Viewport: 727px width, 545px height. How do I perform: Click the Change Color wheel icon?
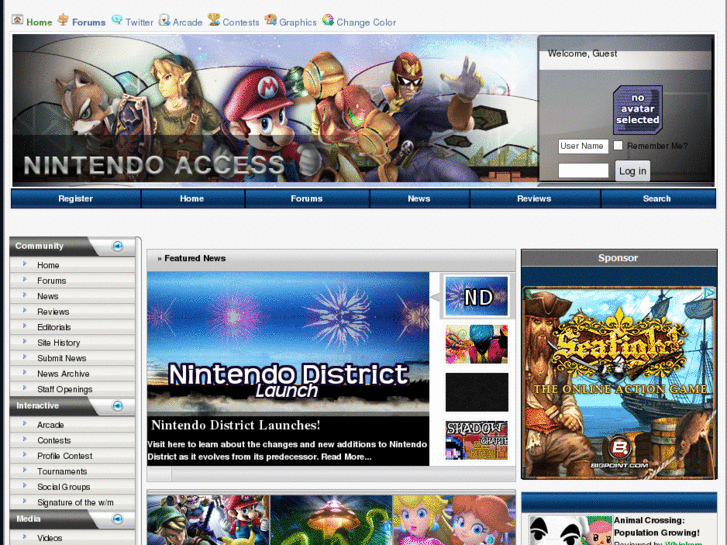[328, 20]
